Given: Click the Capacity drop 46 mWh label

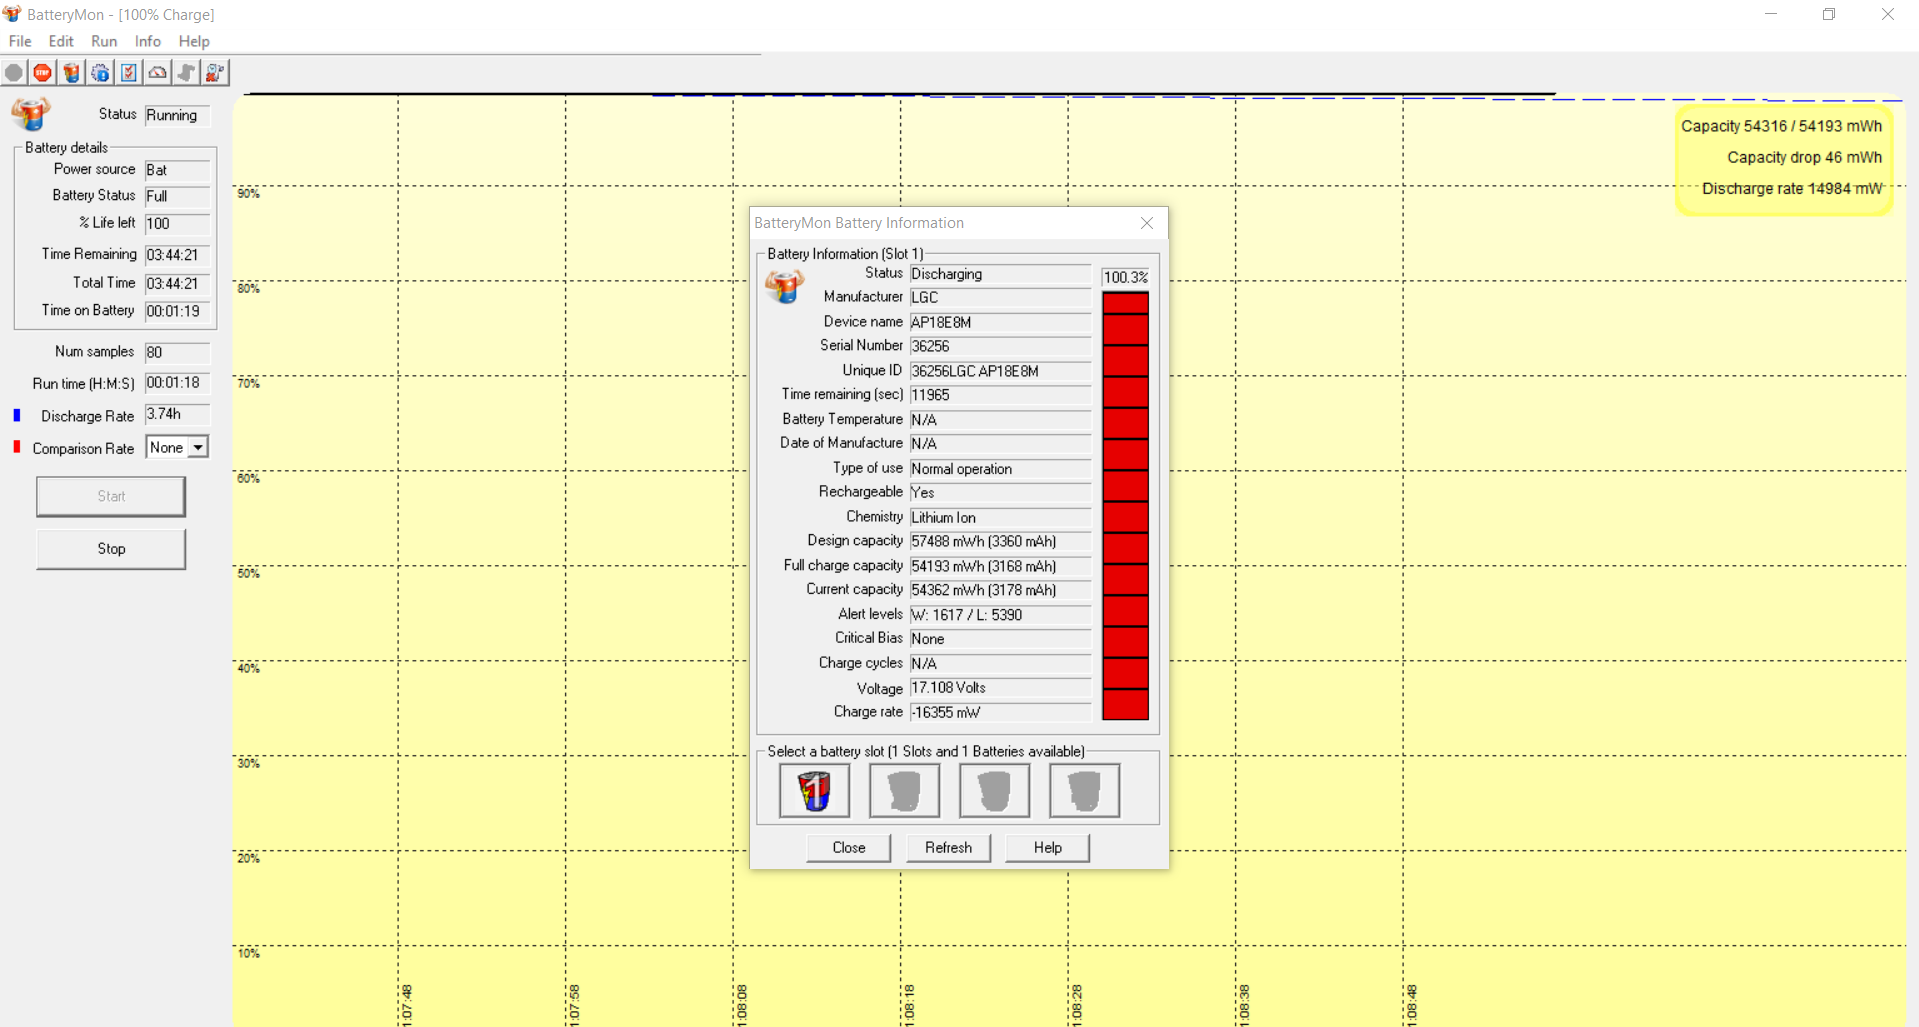Looking at the screenshot, I should (1804, 157).
